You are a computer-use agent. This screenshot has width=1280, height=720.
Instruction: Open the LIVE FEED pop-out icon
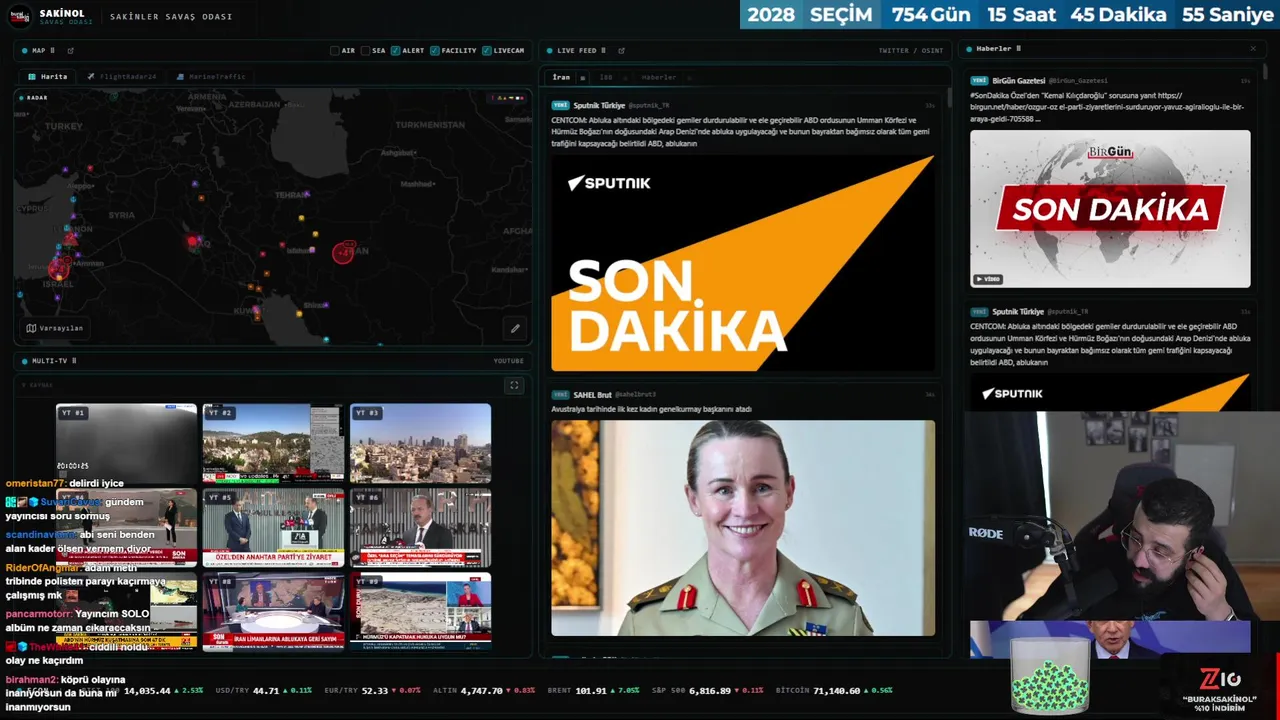pos(621,50)
